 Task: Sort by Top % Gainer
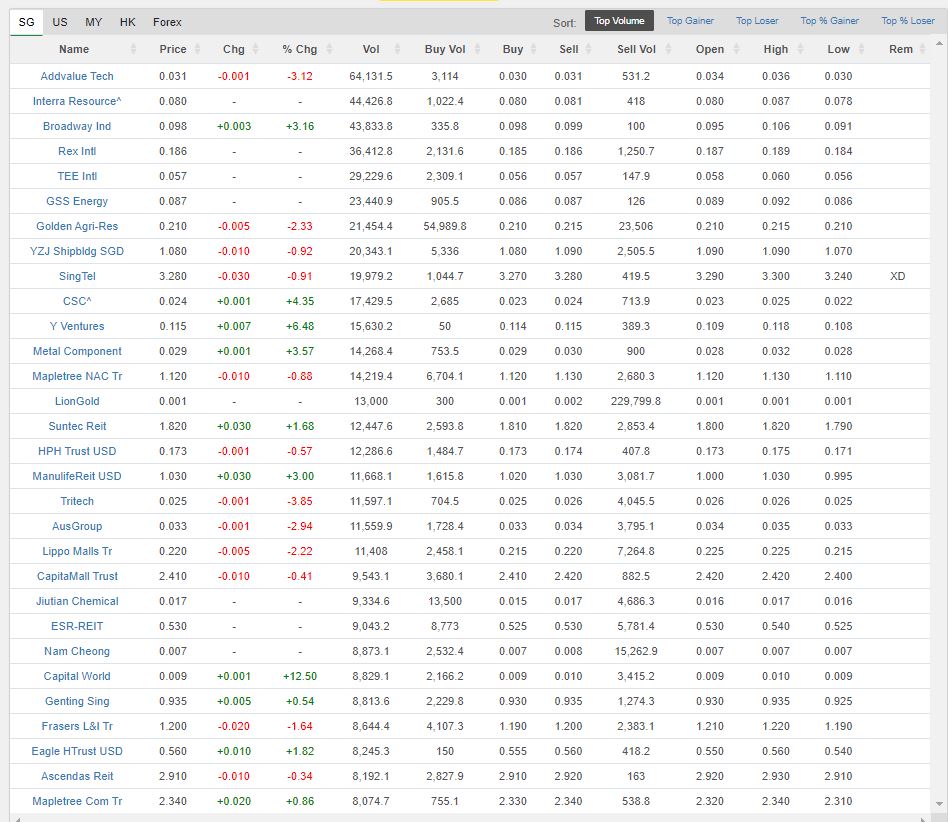click(830, 21)
